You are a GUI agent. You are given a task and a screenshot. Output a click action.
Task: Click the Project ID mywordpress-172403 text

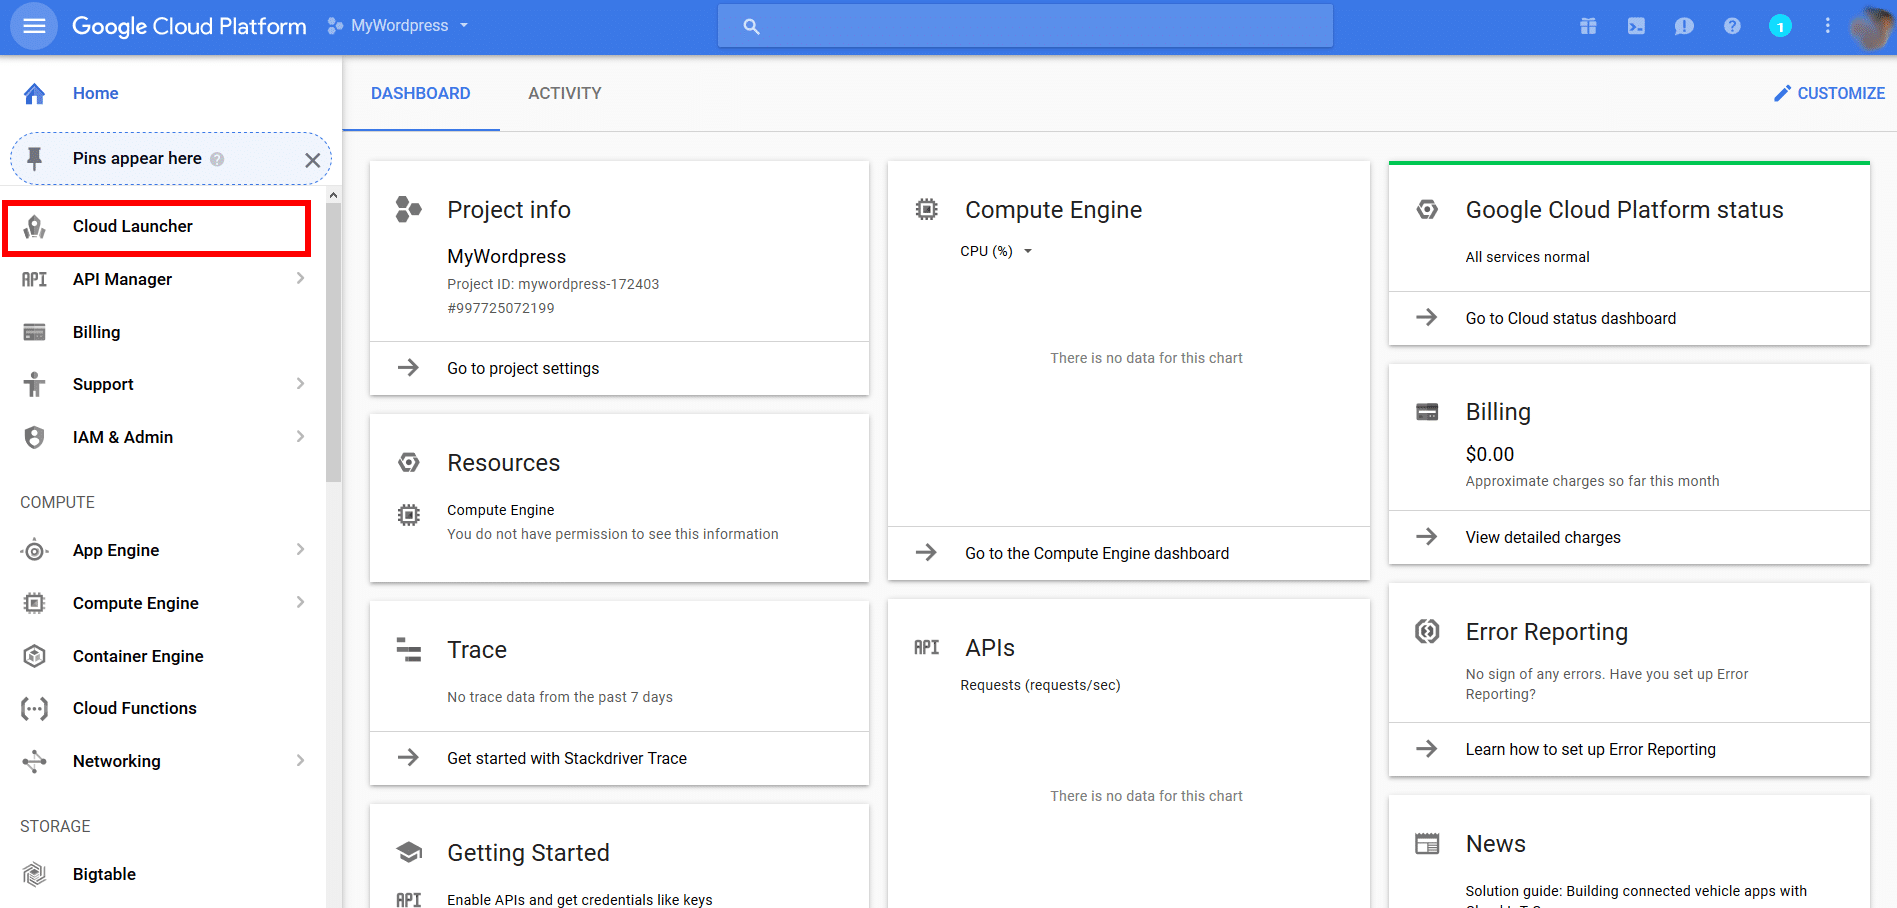click(x=553, y=284)
